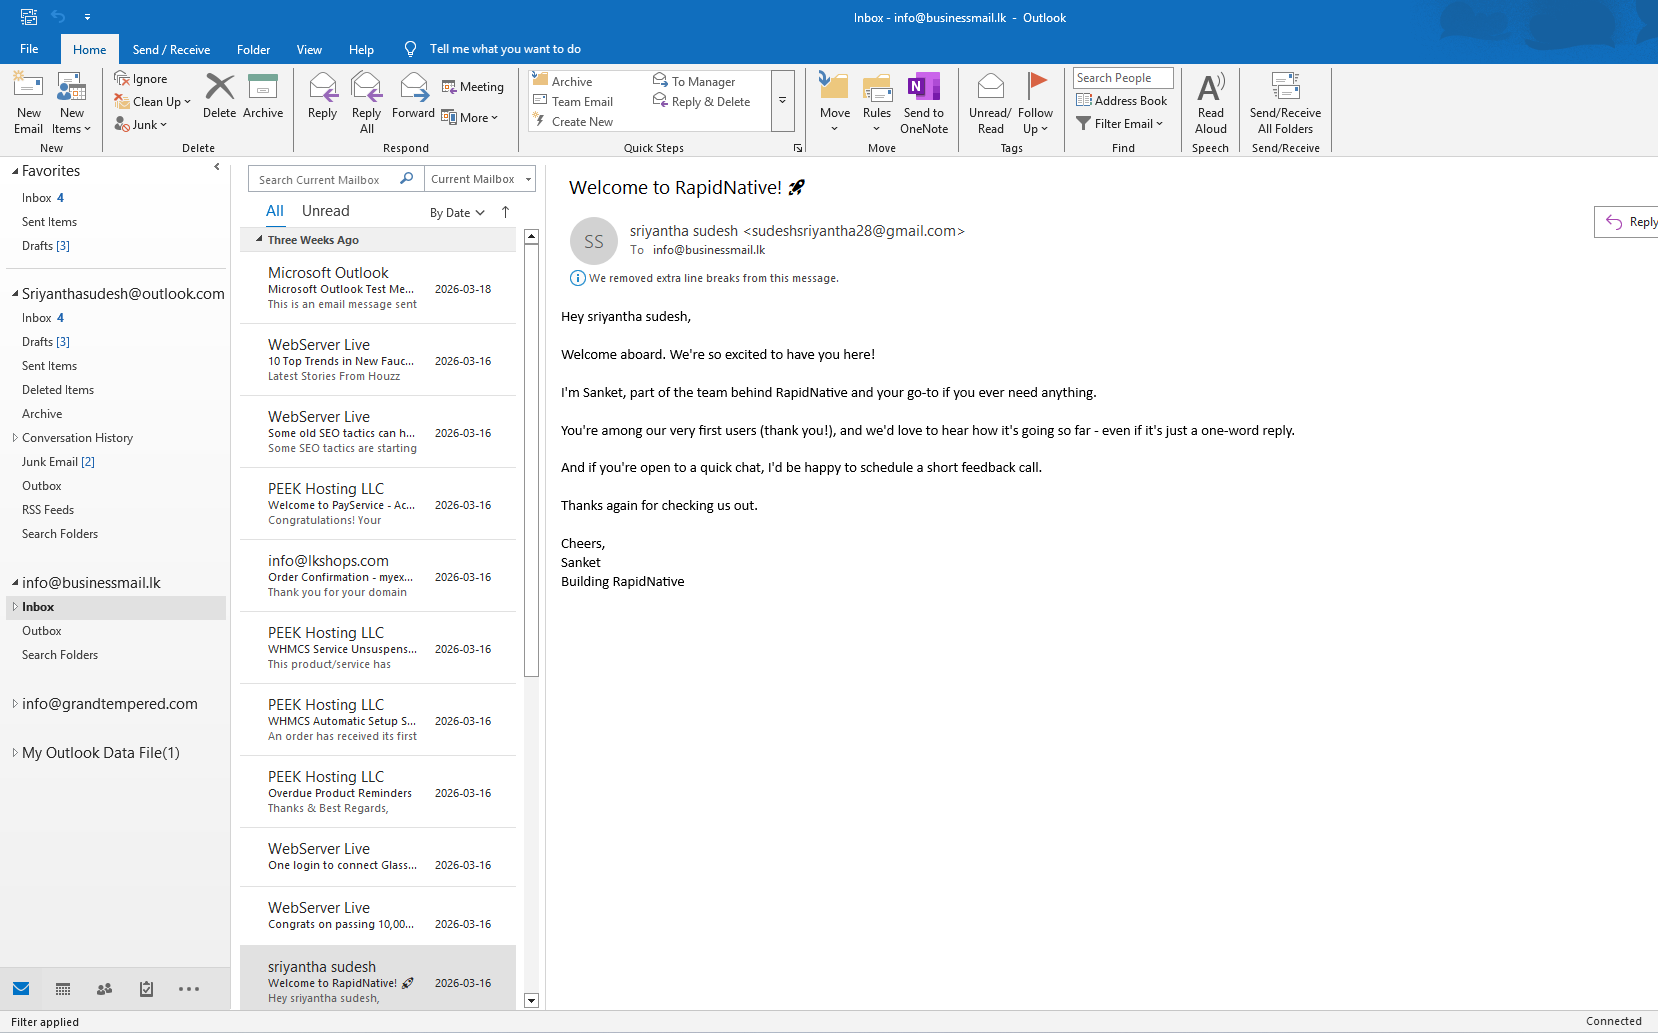Open Junk dropdown

[141, 125]
